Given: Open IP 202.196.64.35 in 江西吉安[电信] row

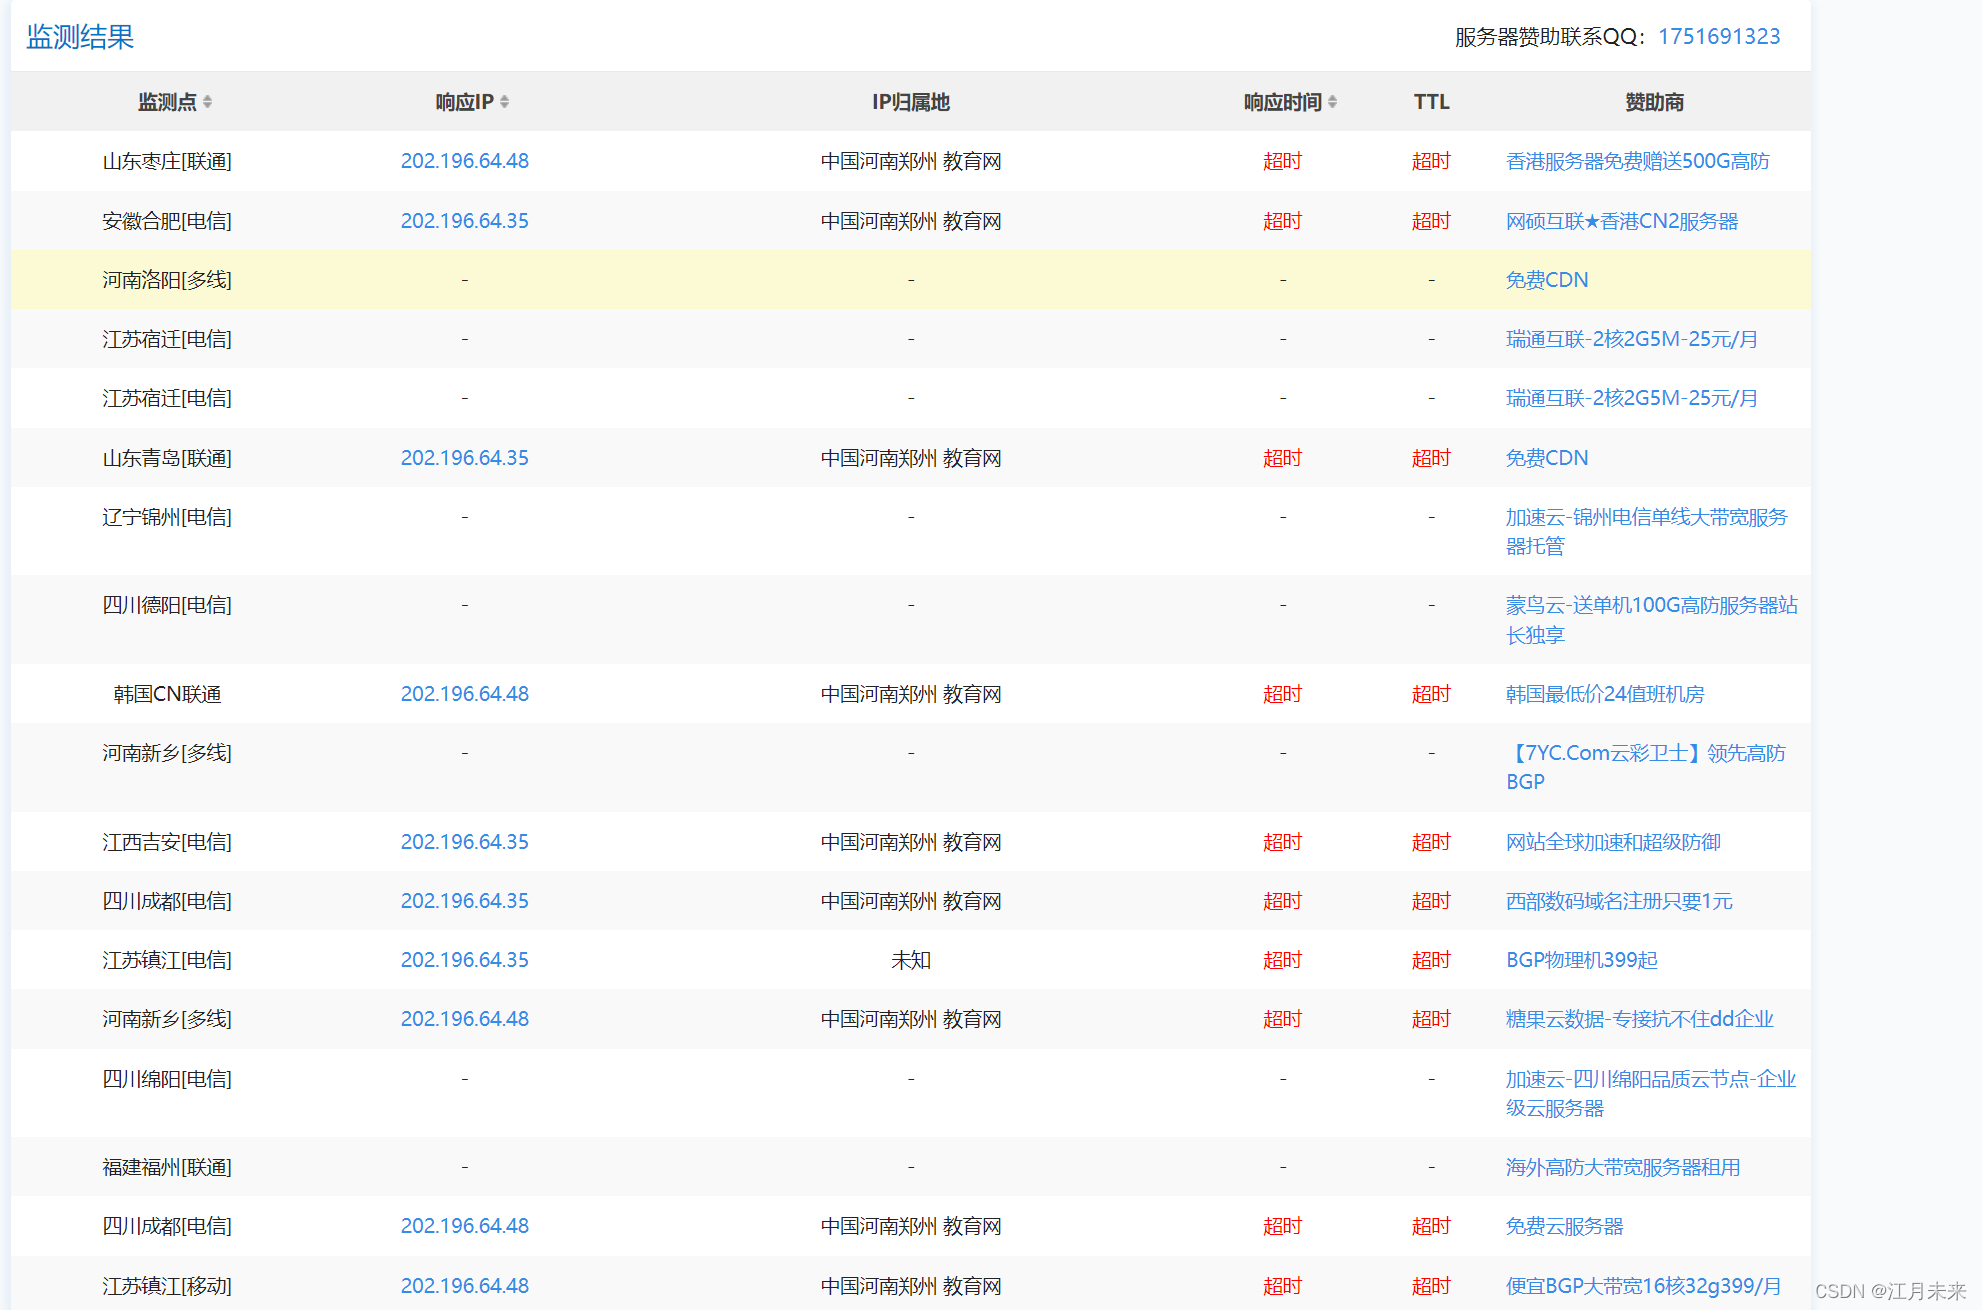Looking at the screenshot, I should [x=465, y=842].
